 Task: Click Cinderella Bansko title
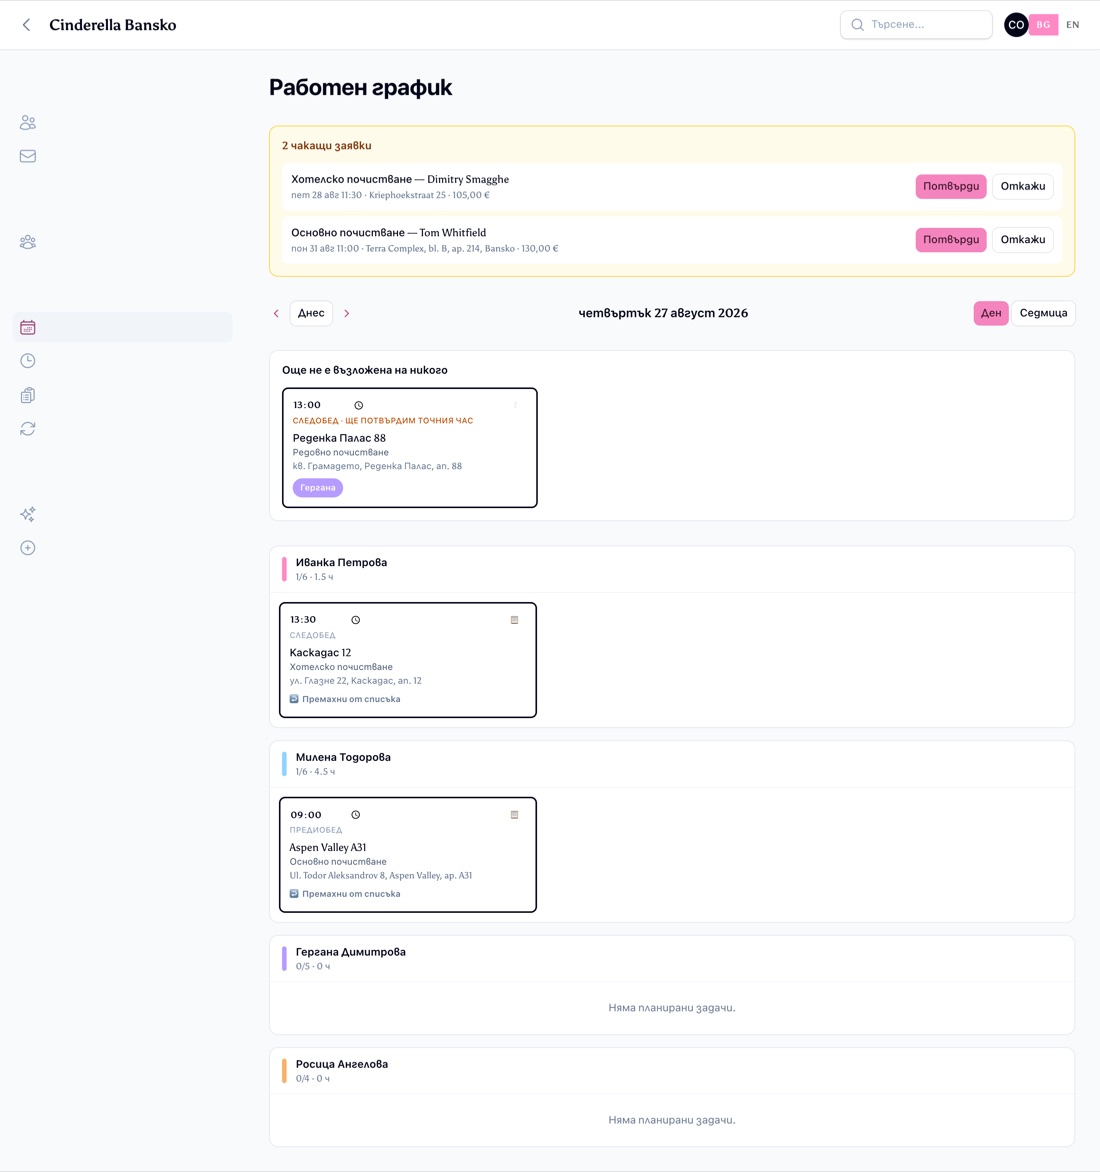(x=113, y=25)
